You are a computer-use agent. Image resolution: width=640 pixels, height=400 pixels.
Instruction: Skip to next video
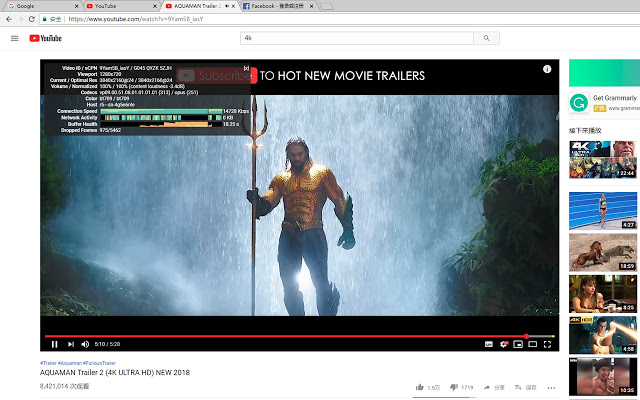[x=71, y=344]
